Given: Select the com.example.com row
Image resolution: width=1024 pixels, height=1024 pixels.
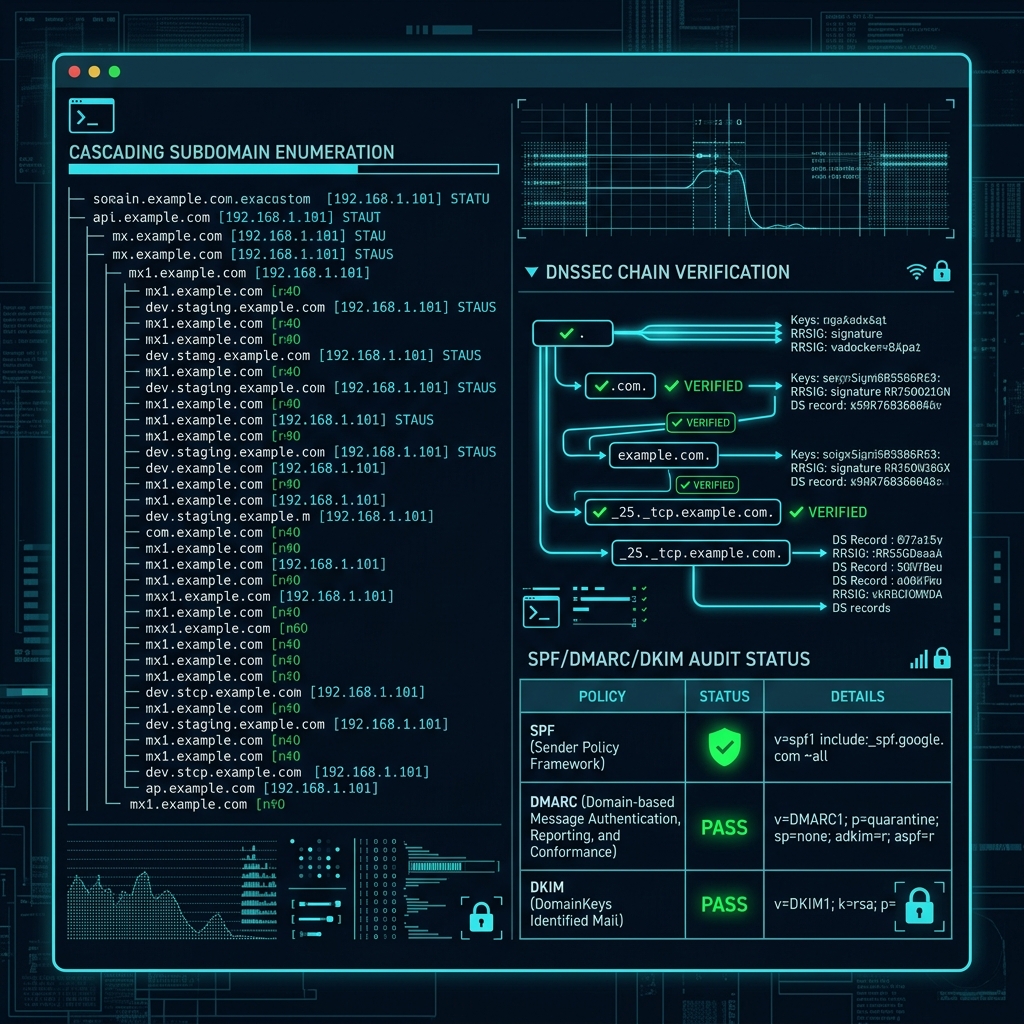Looking at the screenshot, I should click(223, 532).
